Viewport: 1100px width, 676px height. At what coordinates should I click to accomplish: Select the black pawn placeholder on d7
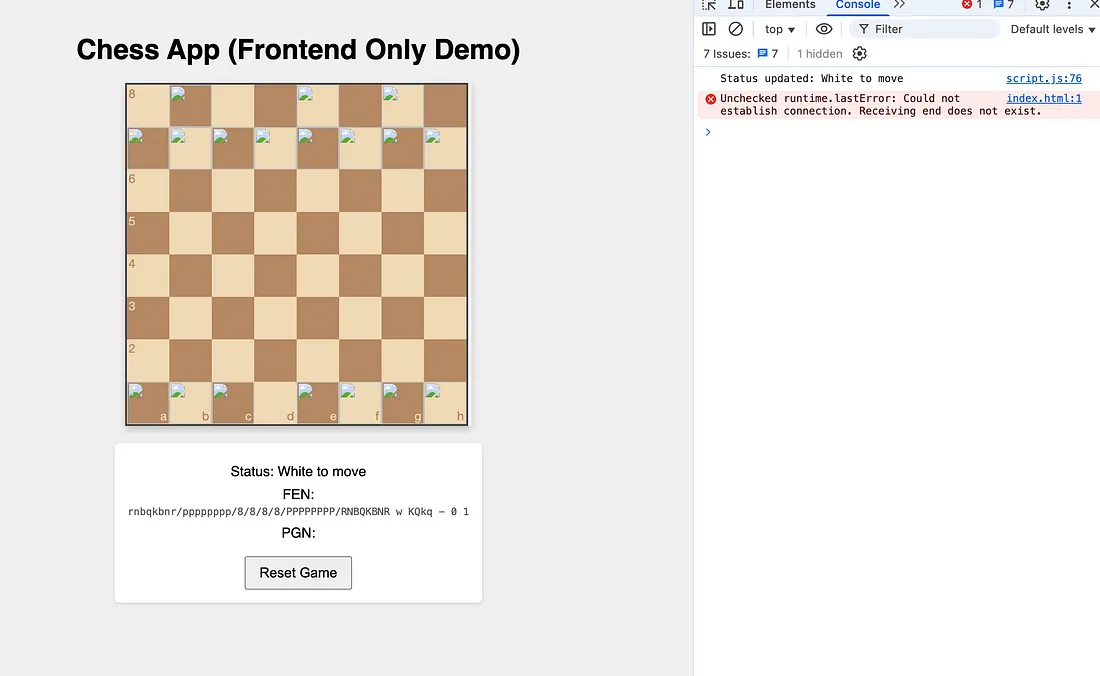[275, 148]
